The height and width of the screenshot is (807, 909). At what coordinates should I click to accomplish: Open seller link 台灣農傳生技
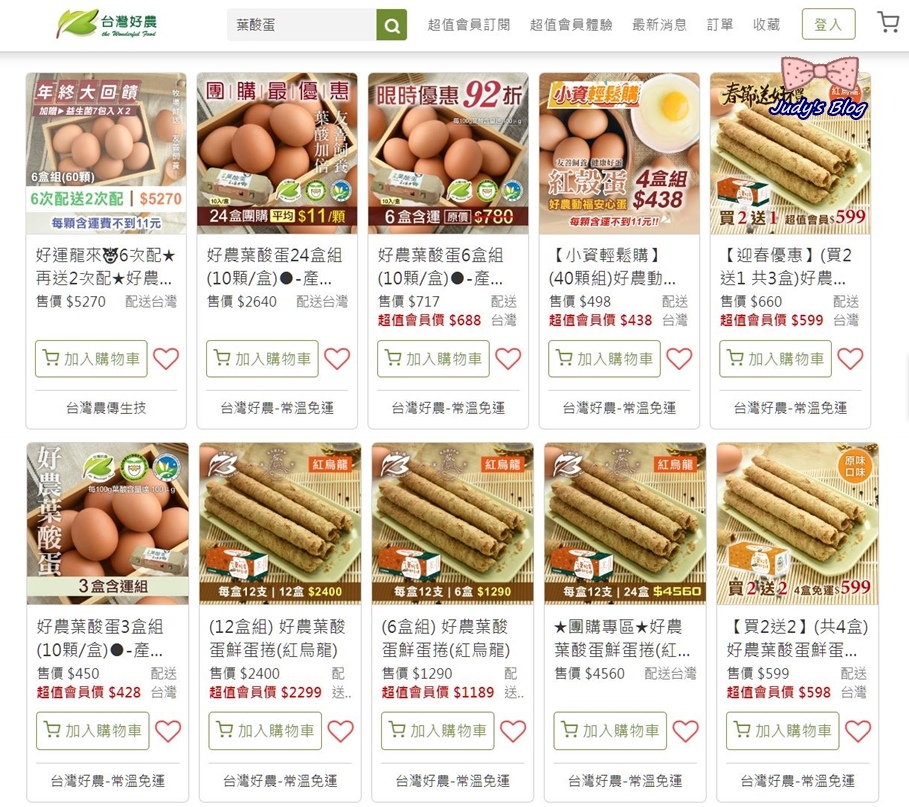[x=106, y=408]
